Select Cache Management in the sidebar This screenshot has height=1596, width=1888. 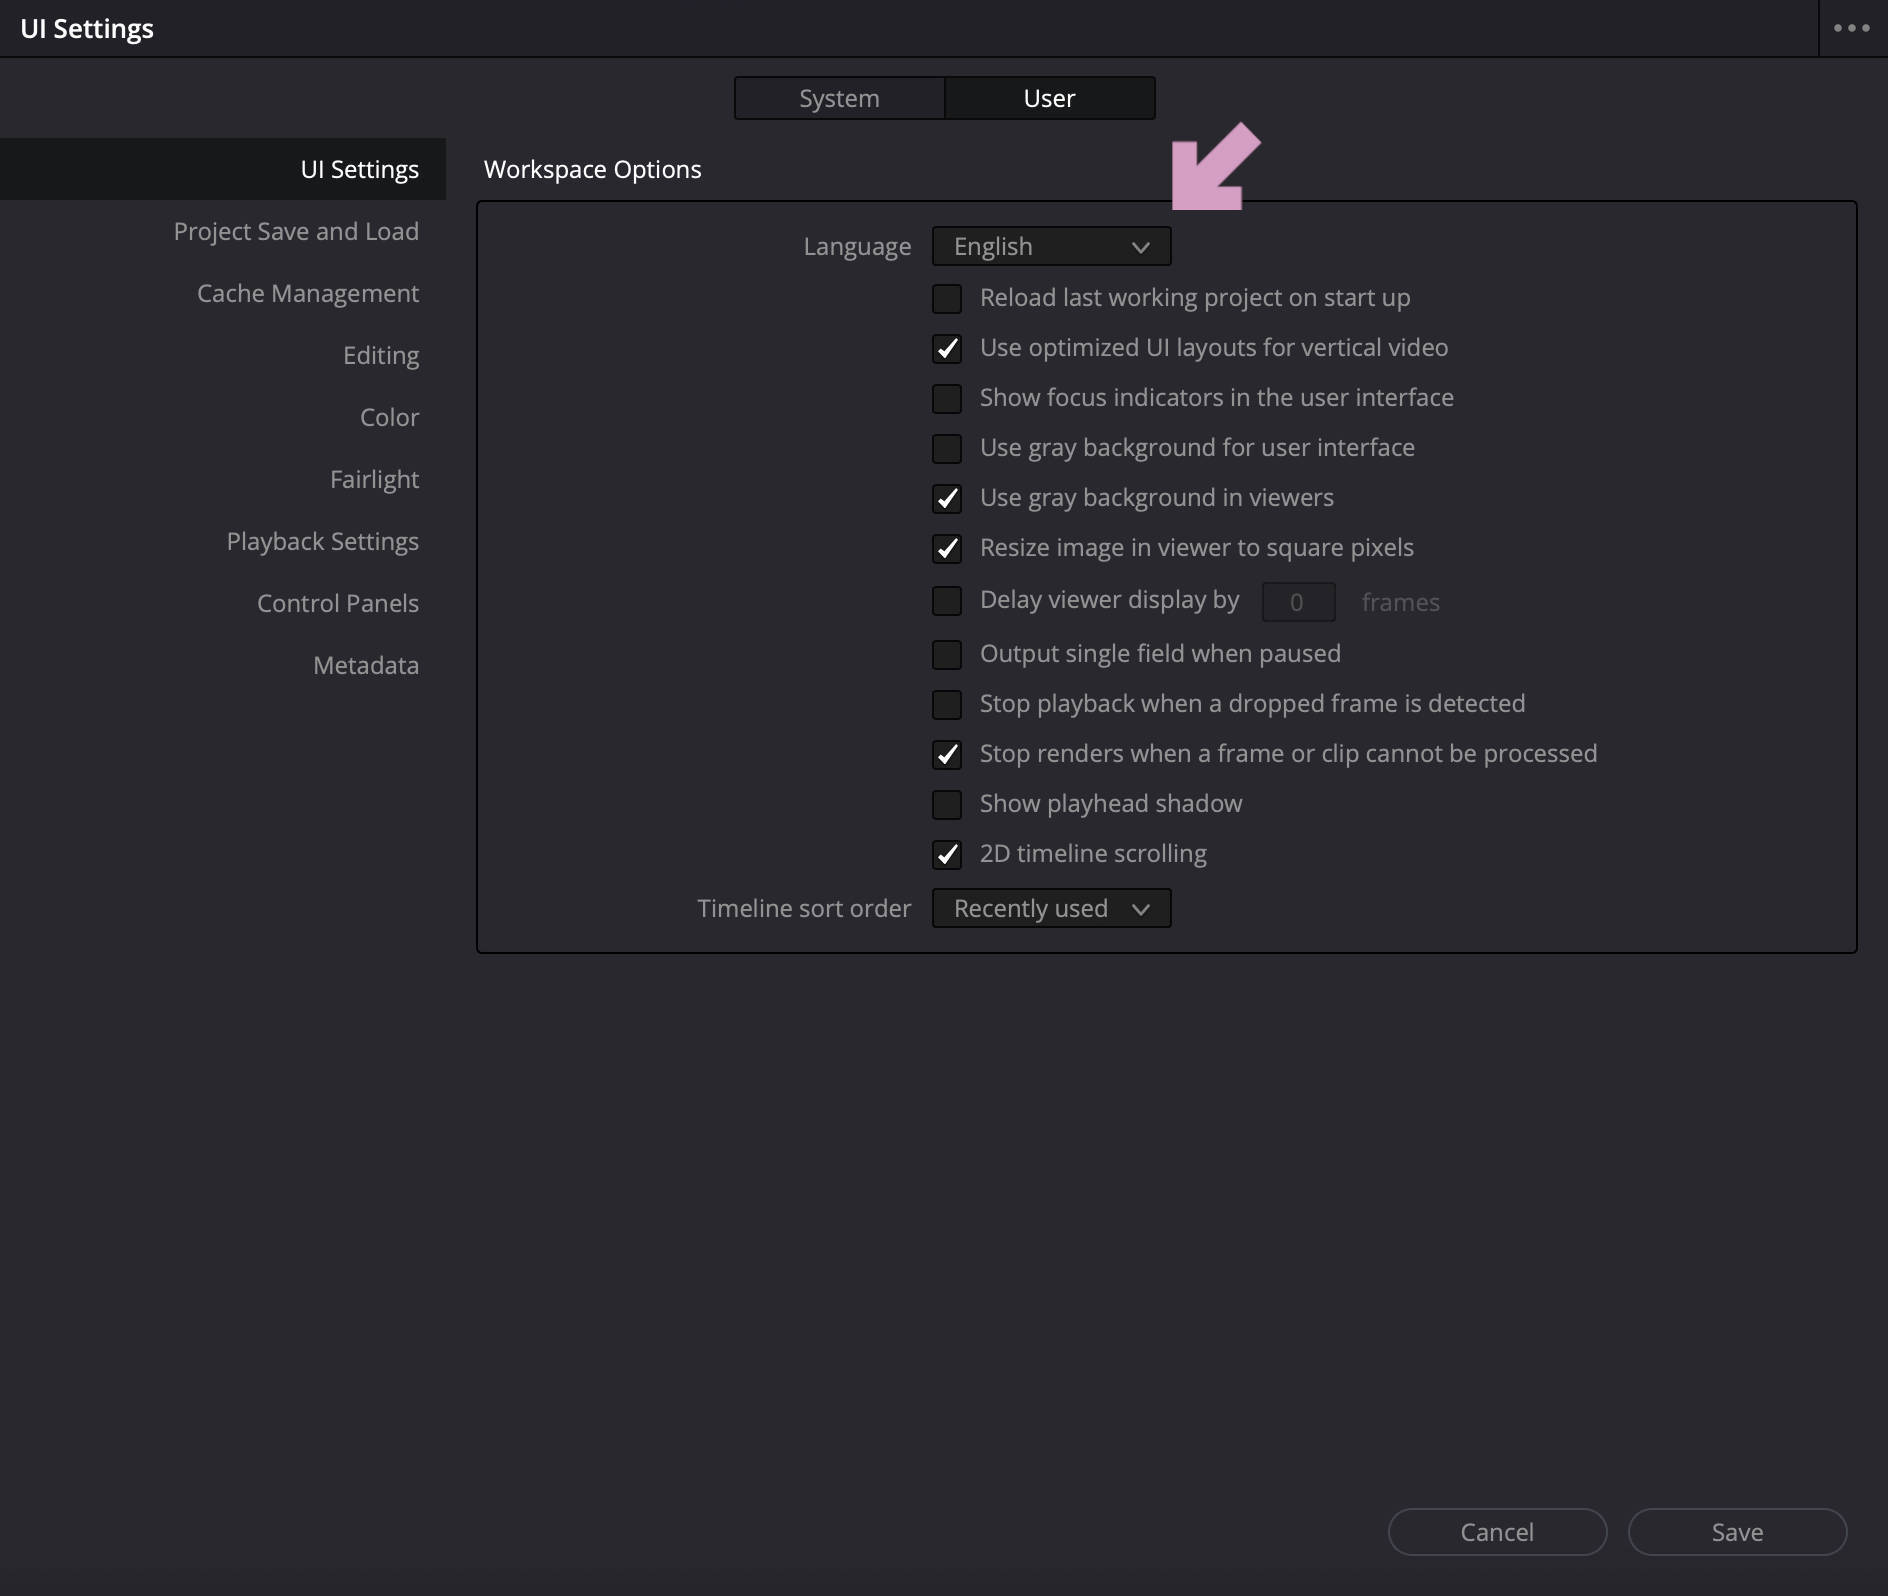point(307,293)
